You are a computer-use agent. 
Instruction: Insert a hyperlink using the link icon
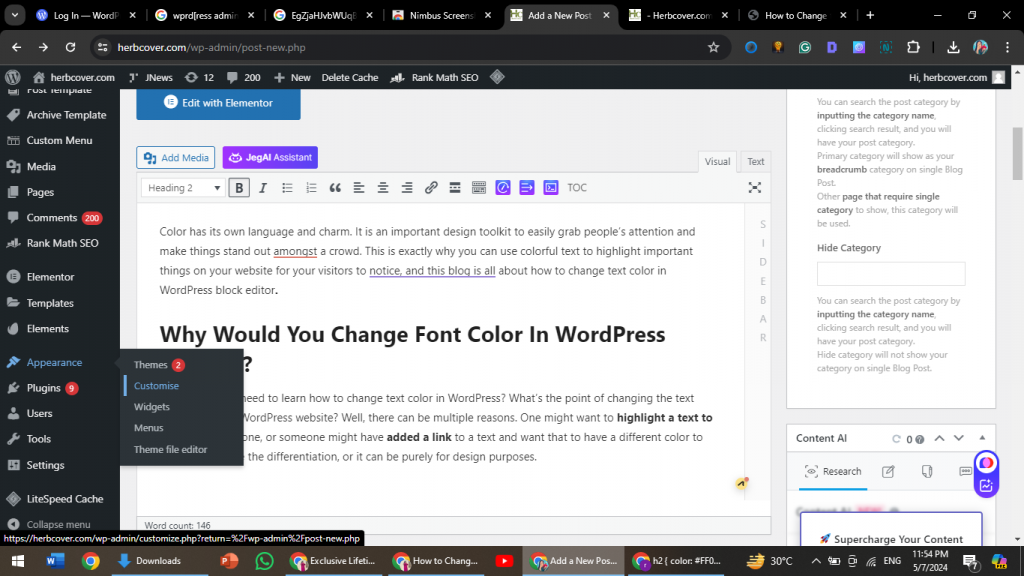coord(431,187)
